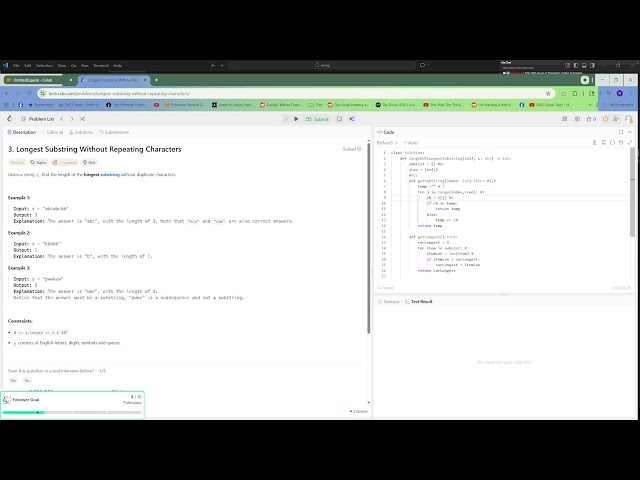Expand the Topics tag

[x=39, y=162]
